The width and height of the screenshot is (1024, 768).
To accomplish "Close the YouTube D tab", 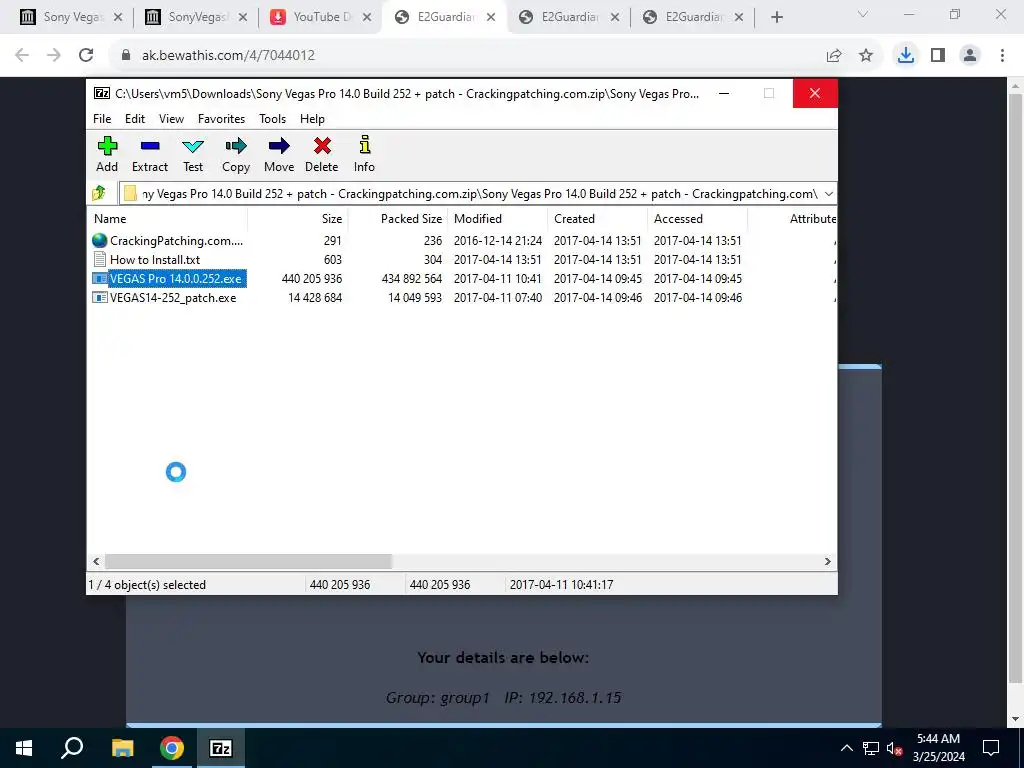I will (x=367, y=18).
